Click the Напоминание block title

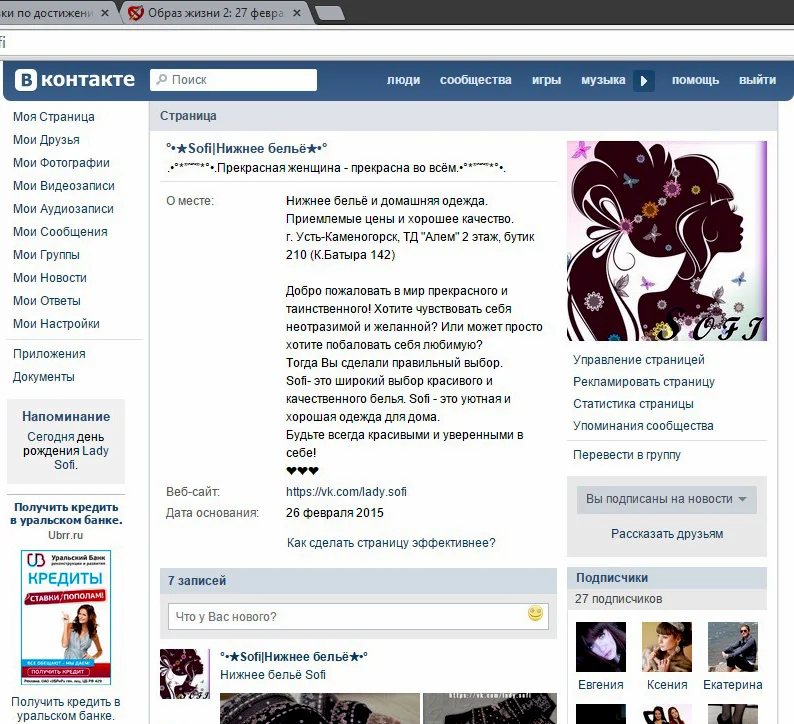click(66, 417)
